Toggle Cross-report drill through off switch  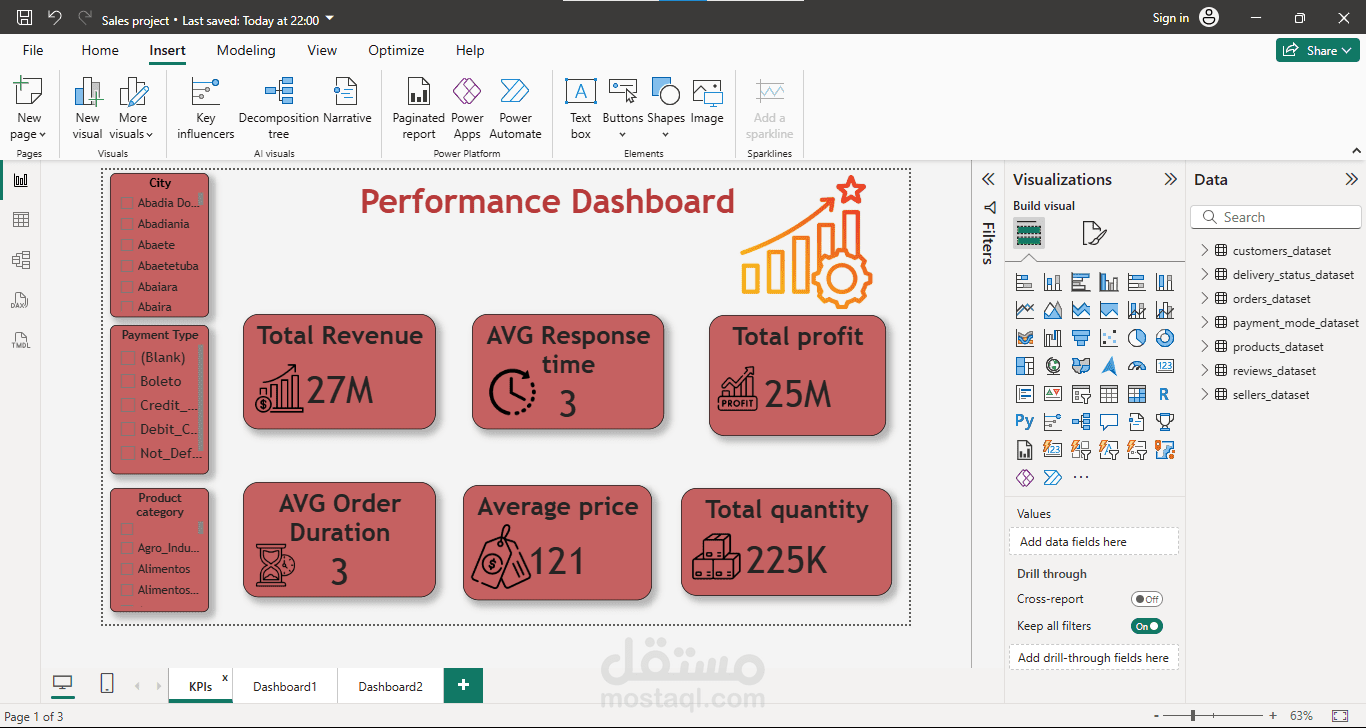pyautogui.click(x=1146, y=599)
